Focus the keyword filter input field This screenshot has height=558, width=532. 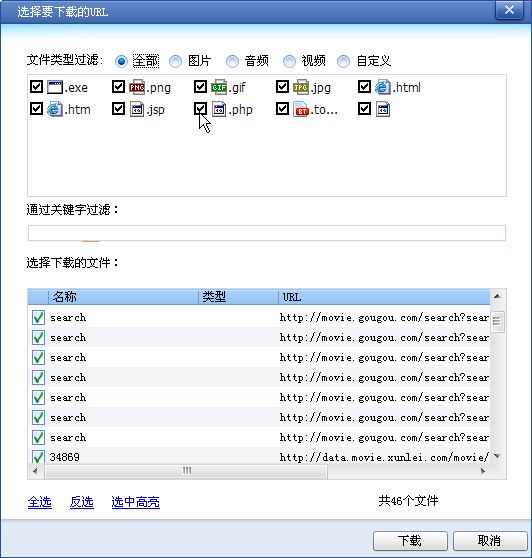(267, 233)
